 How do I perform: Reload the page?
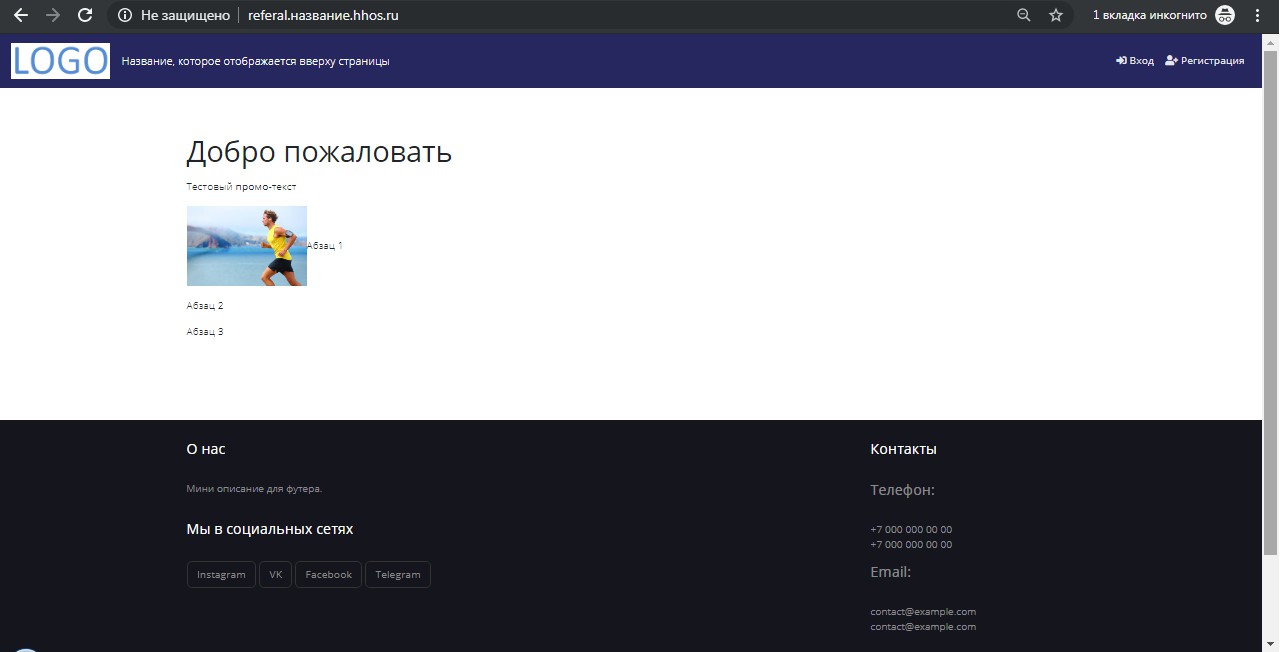pyautogui.click(x=86, y=15)
